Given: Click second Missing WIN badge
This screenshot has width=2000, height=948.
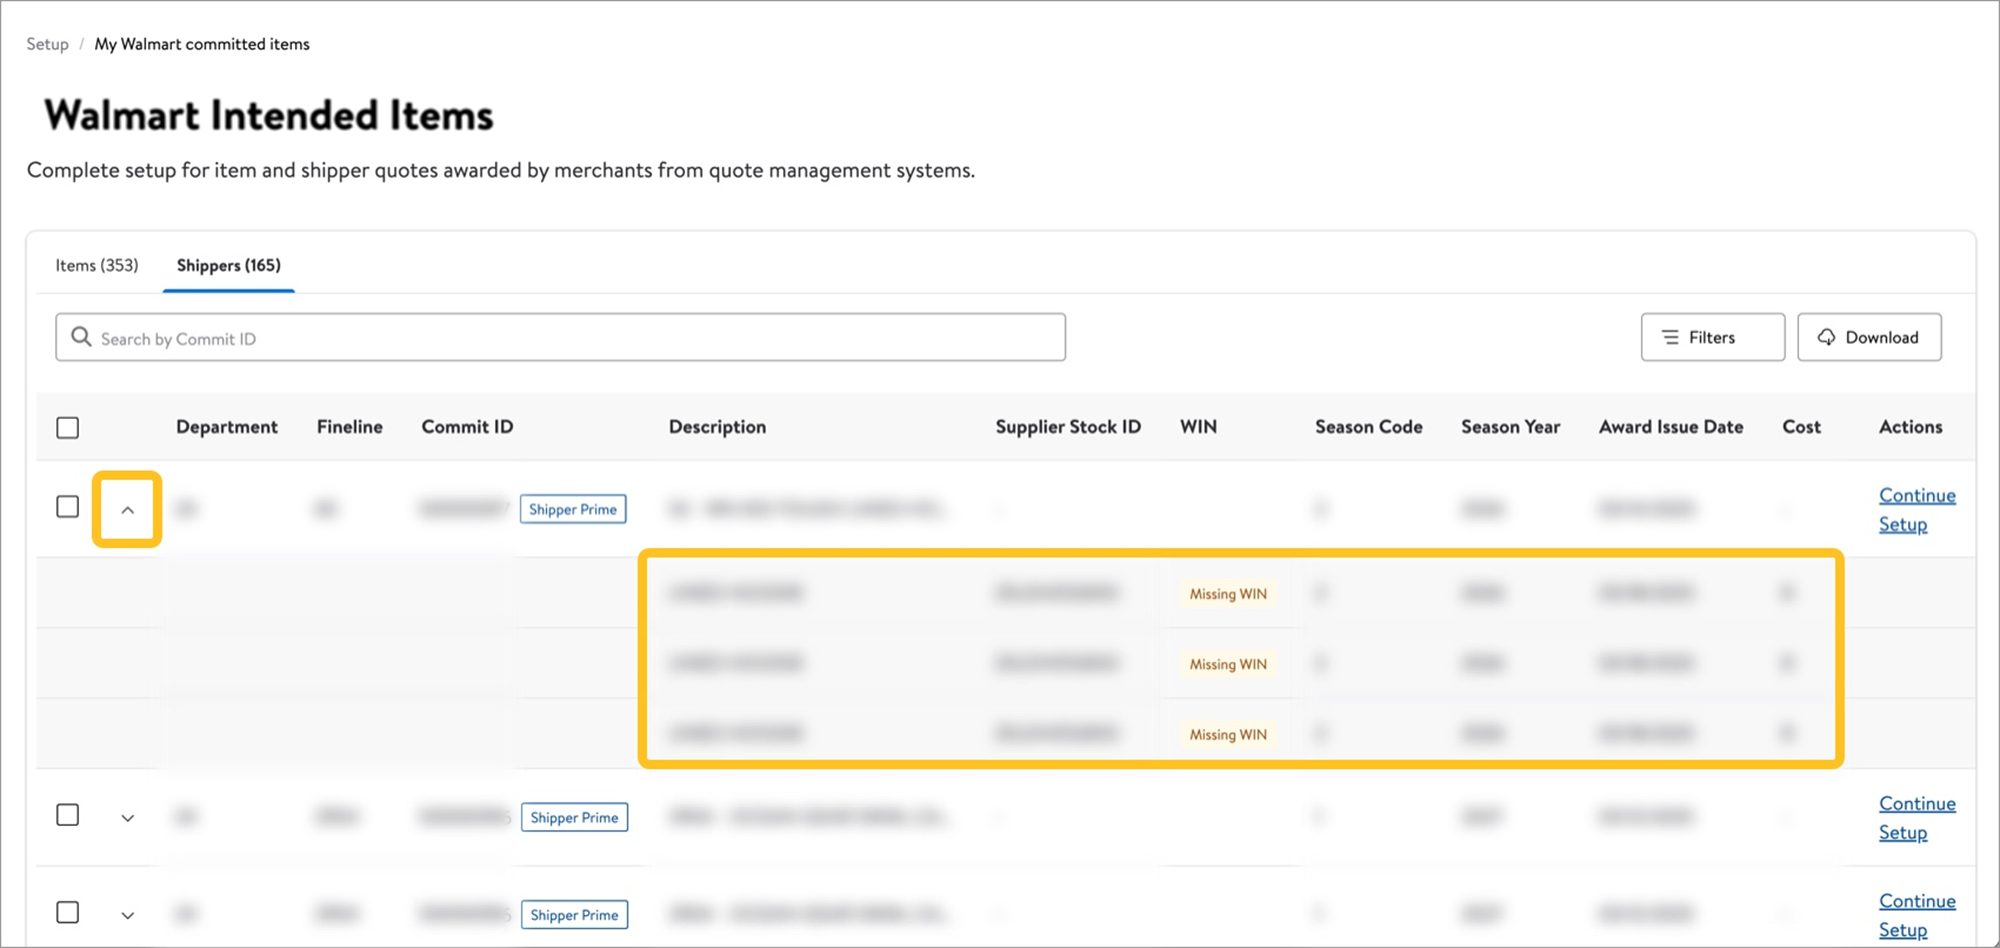Looking at the screenshot, I should click(1228, 664).
